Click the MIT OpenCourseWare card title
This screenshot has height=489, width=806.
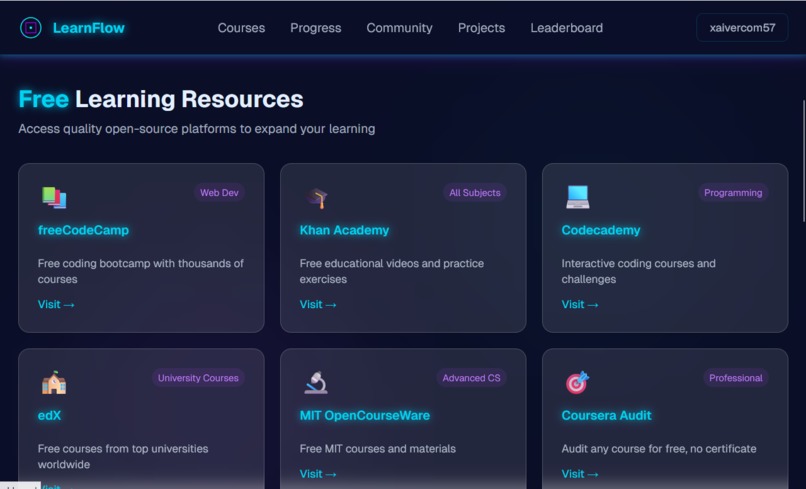(364, 415)
